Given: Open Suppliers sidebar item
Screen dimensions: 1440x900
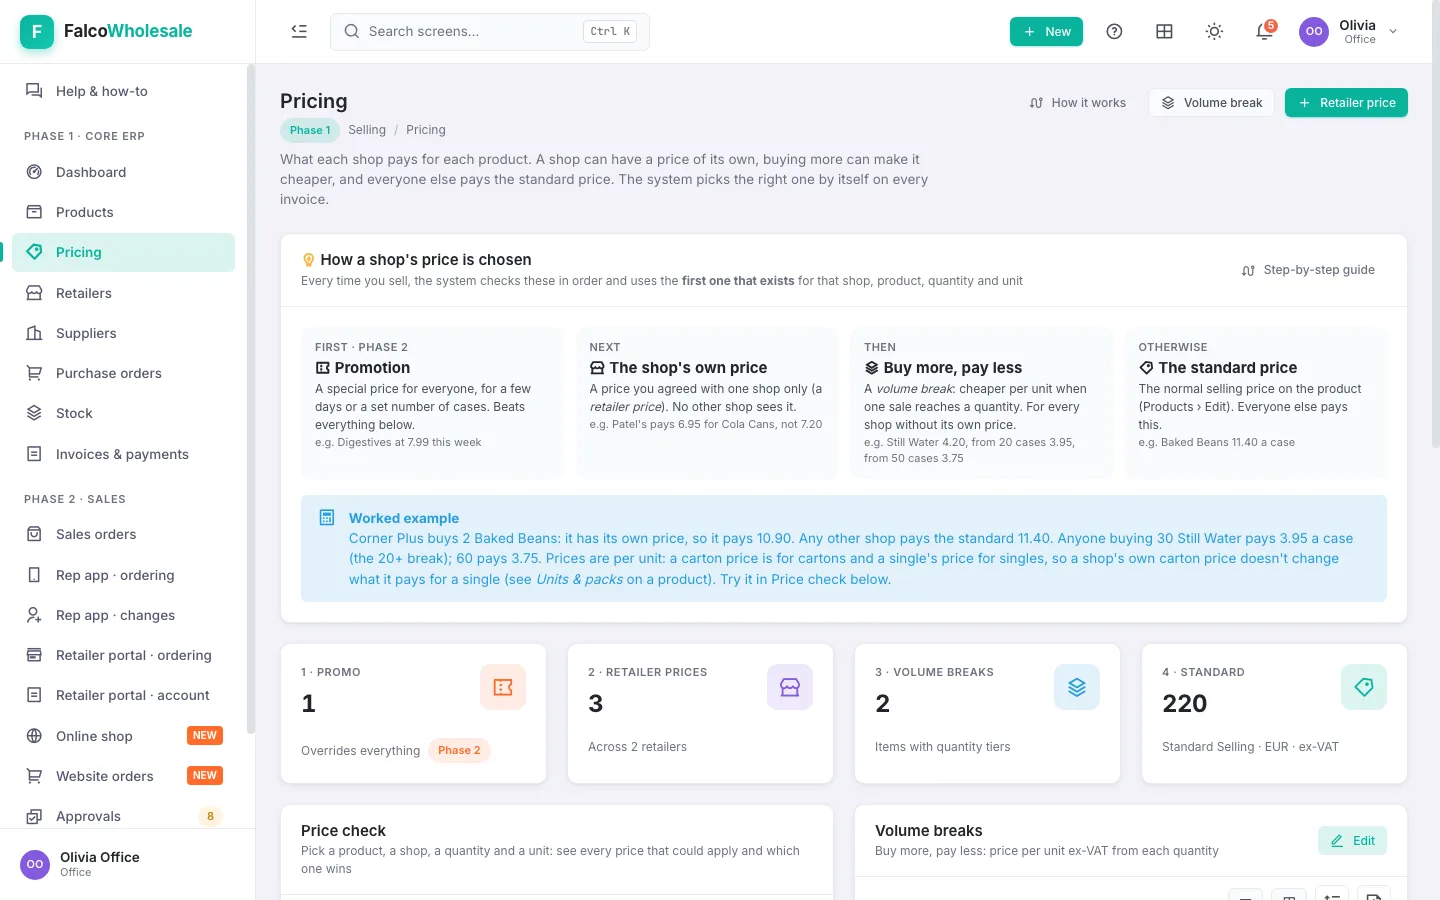Looking at the screenshot, I should pos(124,333).
